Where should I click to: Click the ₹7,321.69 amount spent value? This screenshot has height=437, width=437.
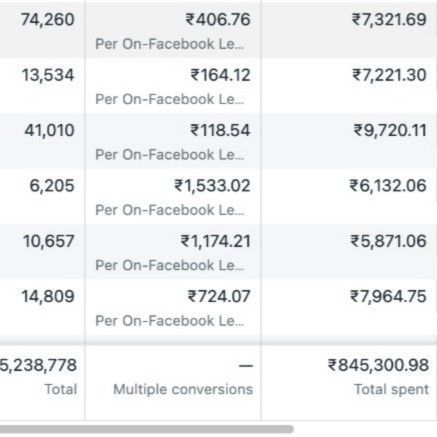[x=389, y=19]
